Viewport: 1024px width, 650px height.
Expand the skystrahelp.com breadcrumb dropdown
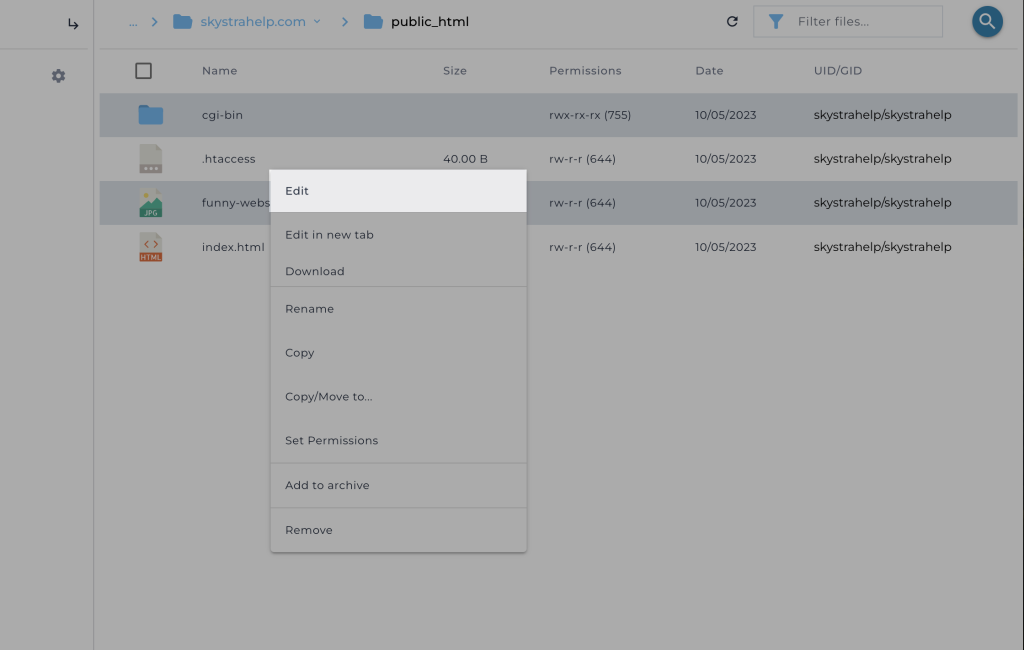coord(317,22)
